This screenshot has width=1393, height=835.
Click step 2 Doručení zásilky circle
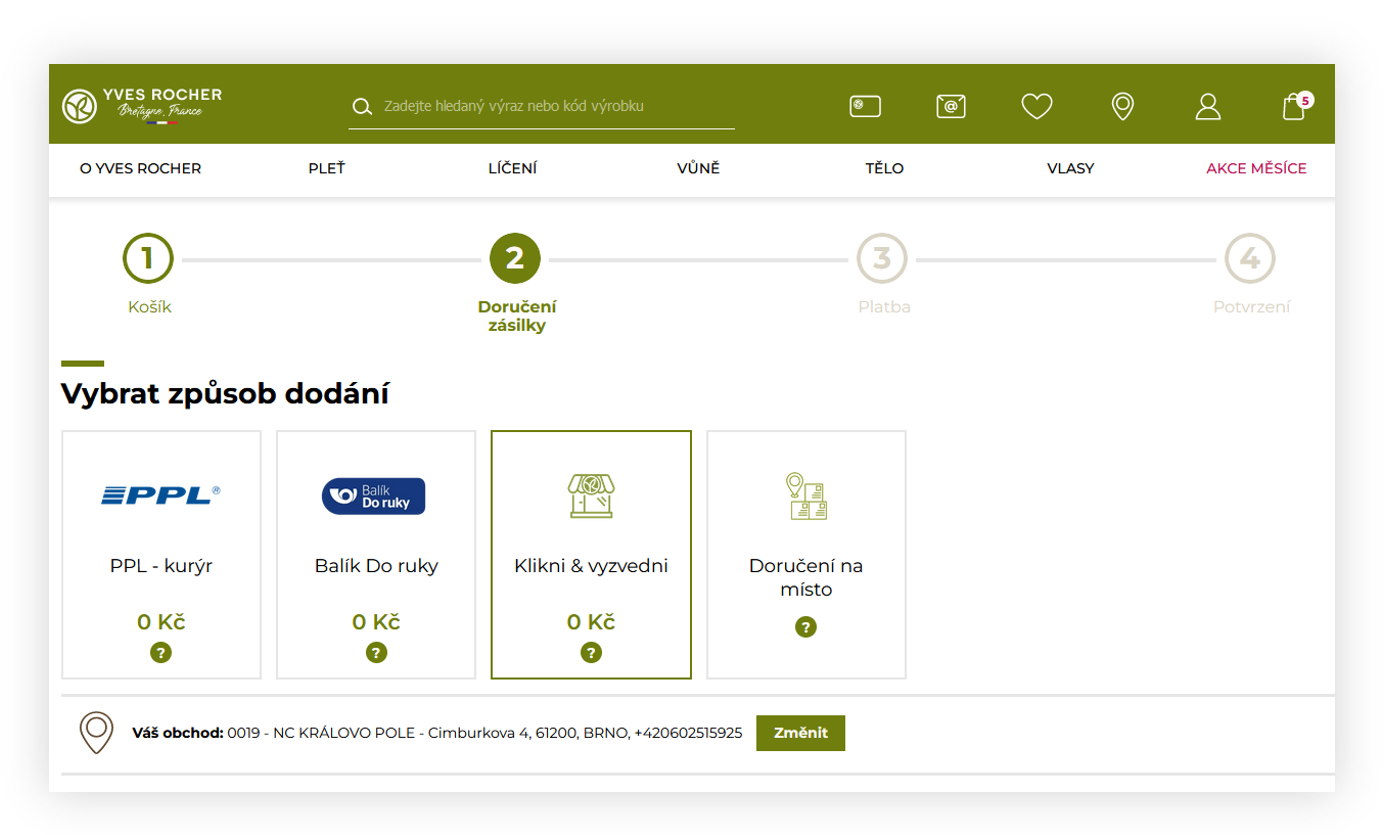[515, 258]
